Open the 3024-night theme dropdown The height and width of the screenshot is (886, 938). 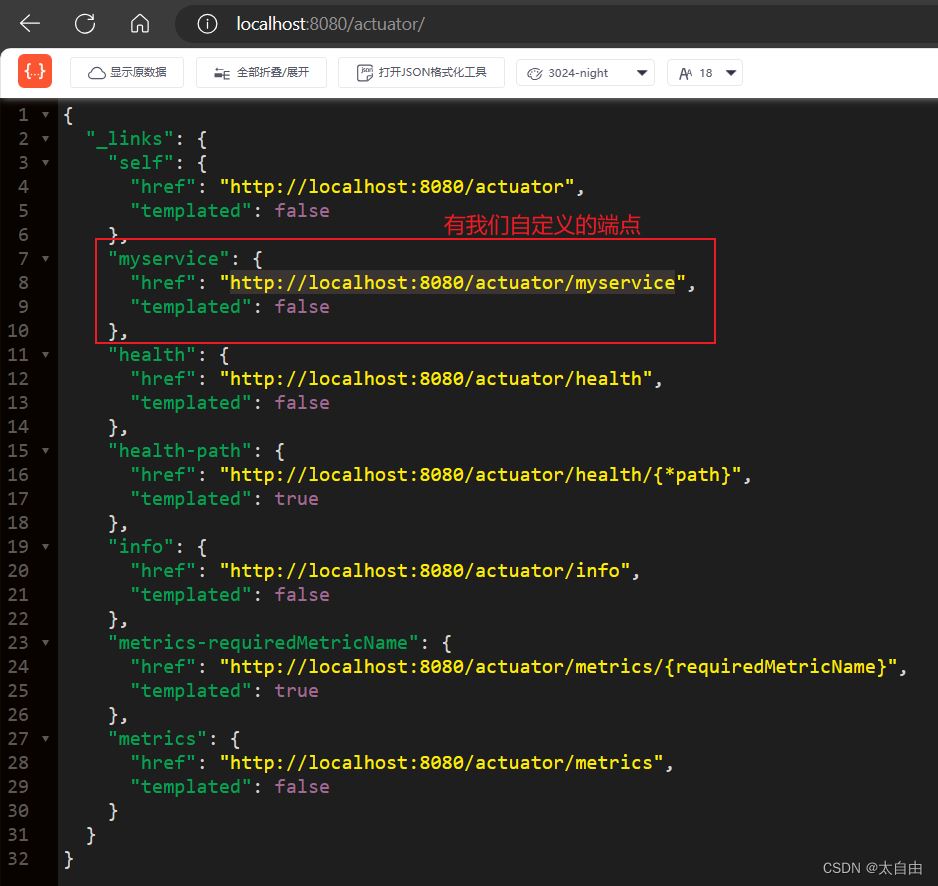point(585,73)
